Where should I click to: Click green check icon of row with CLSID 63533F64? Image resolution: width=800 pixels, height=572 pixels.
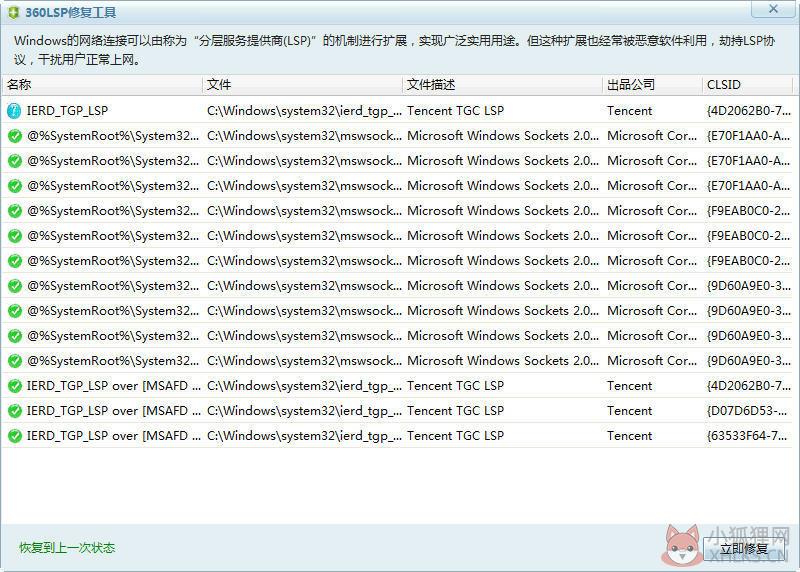pos(15,436)
